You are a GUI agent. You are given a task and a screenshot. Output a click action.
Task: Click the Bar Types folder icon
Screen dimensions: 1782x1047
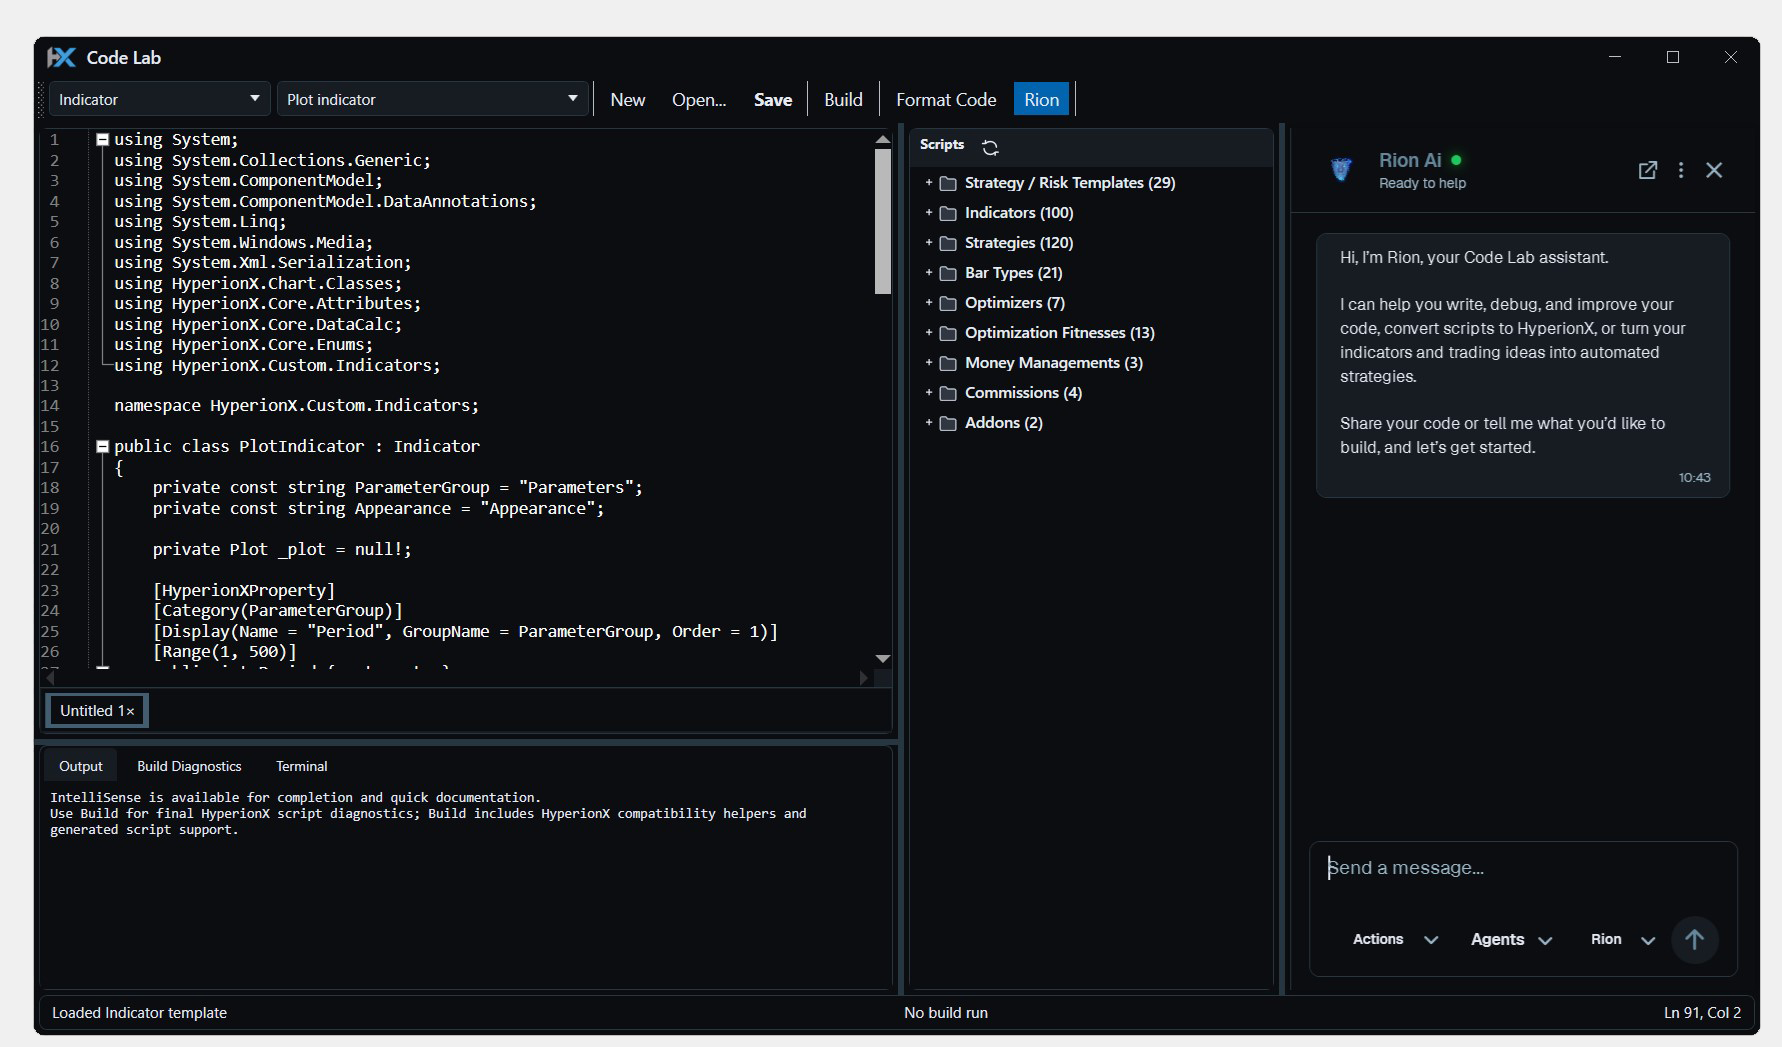(x=948, y=273)
